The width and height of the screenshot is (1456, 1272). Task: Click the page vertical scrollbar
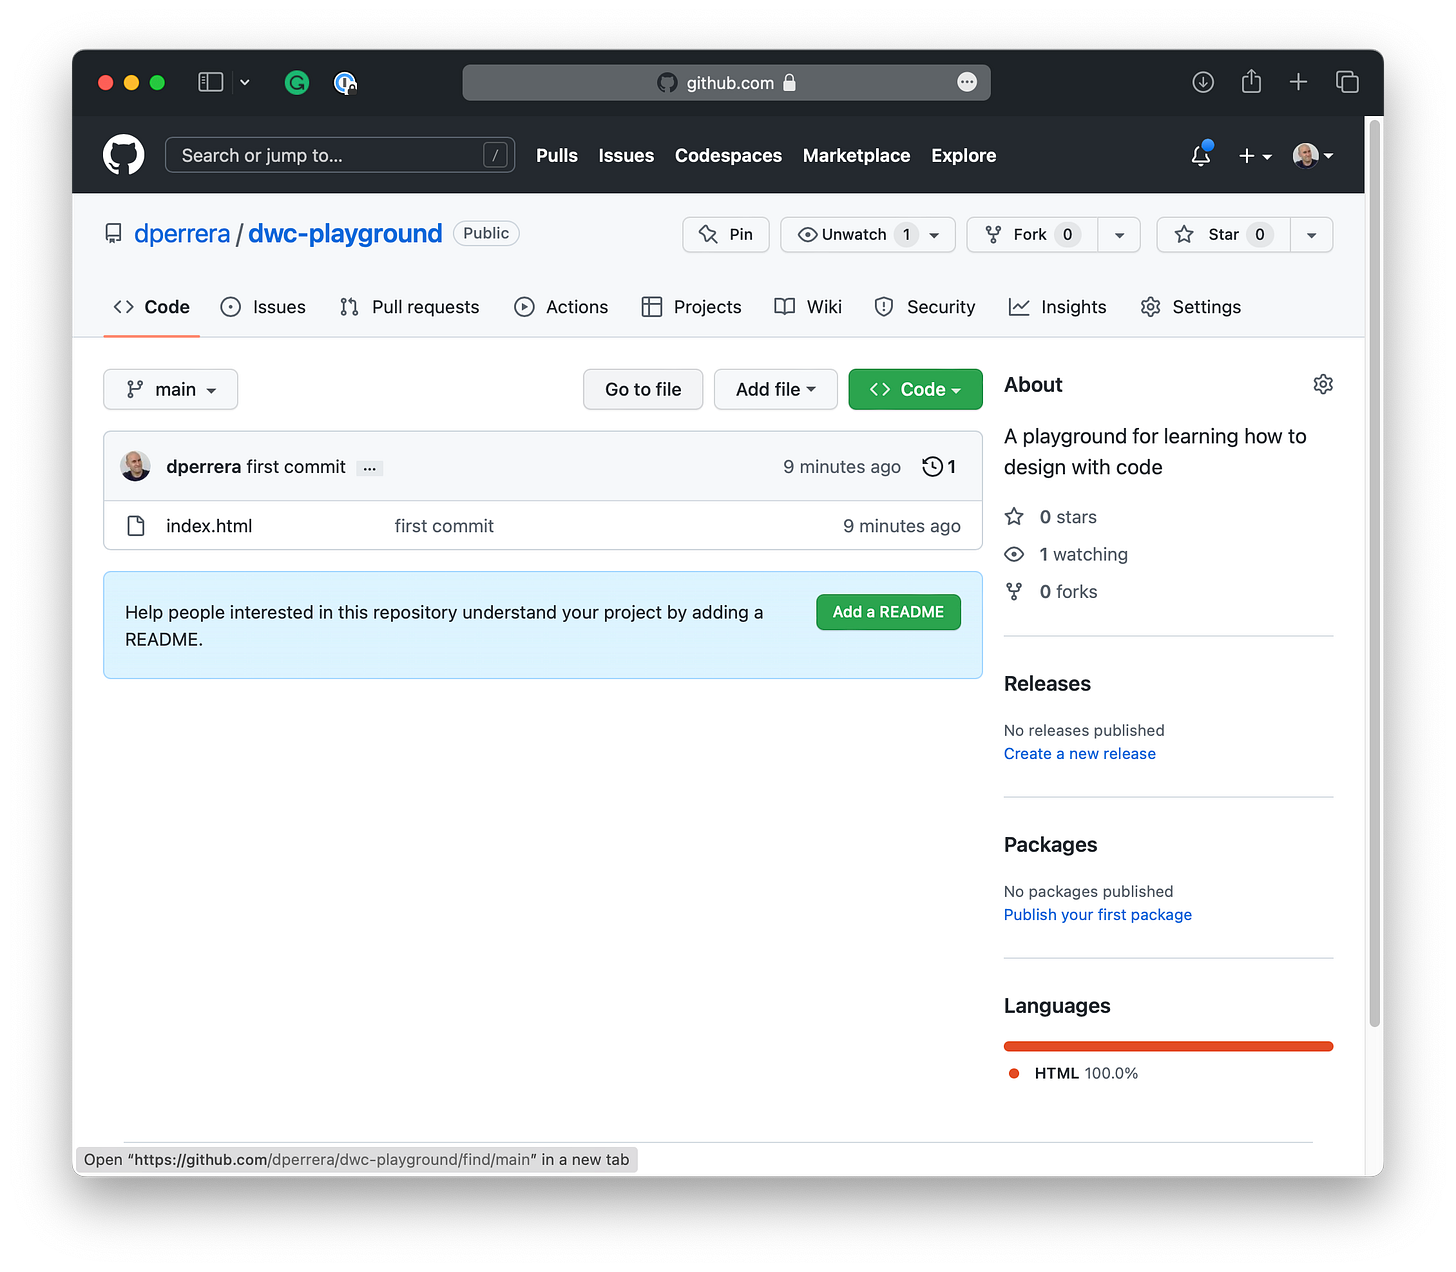click(x=1375, y=573)
